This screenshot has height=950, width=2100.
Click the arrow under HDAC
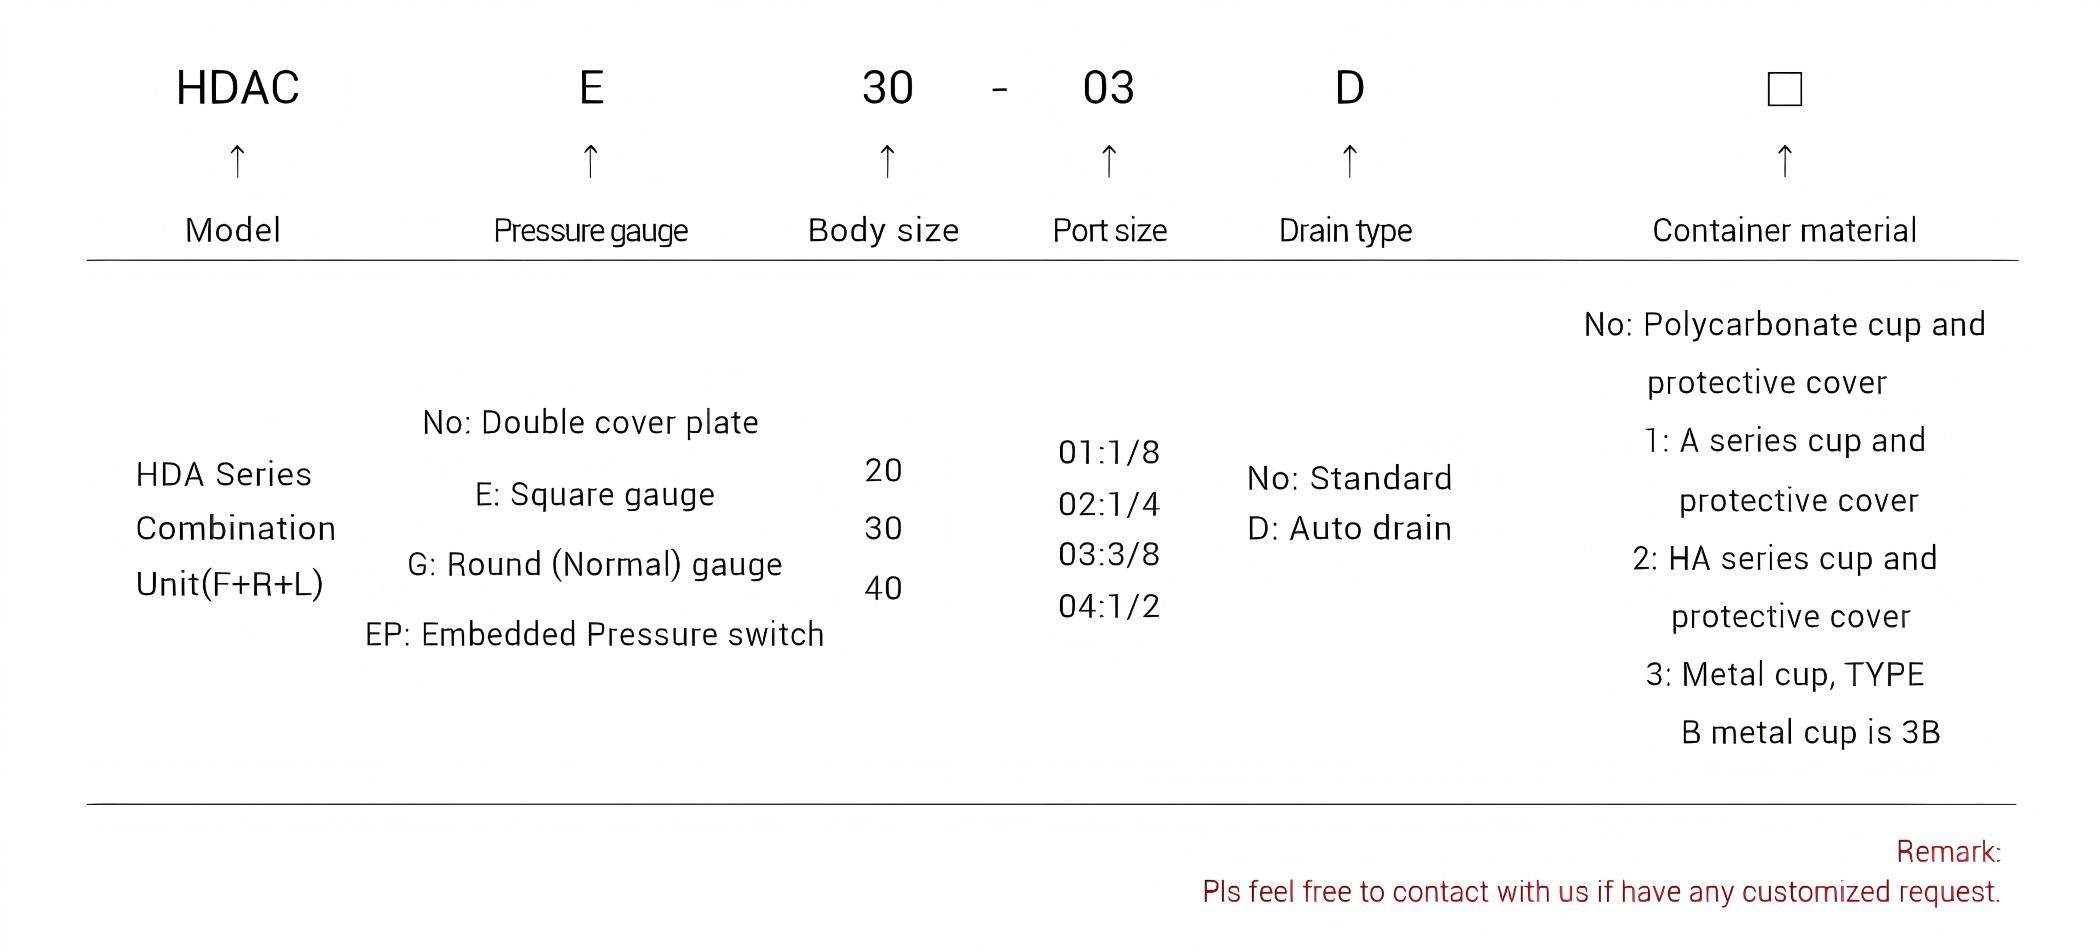237,160
